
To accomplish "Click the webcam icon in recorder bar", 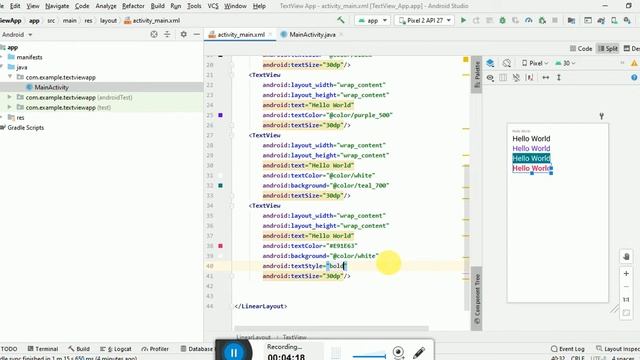I will click(x=398, y=352).
